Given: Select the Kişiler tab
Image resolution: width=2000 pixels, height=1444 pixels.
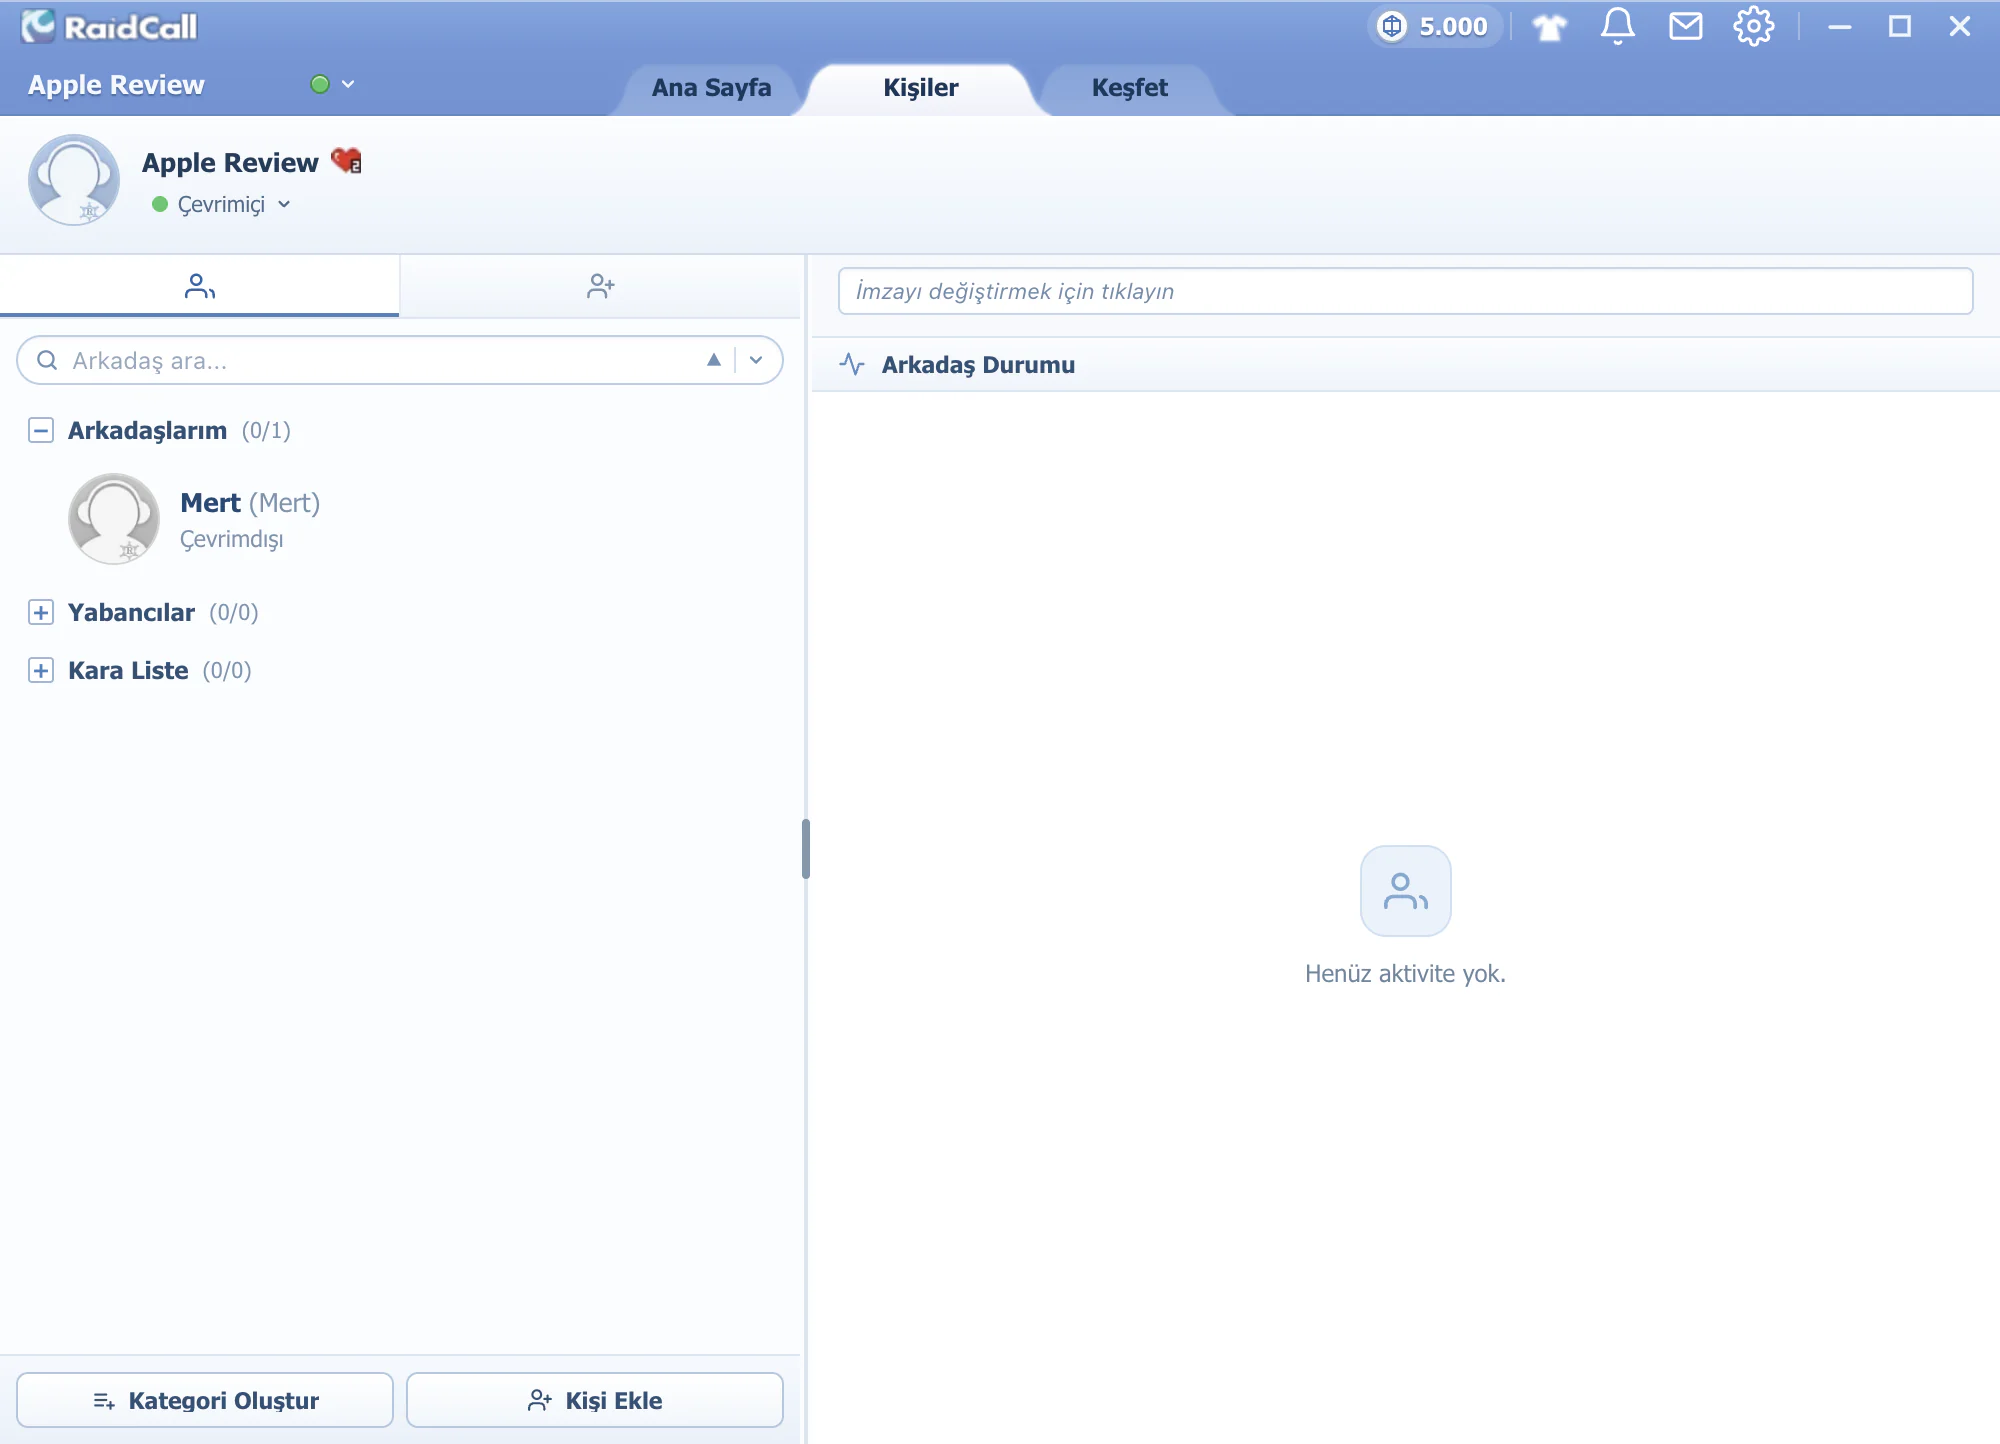Looking at the screenshot, I should click(x=921, y=88).
